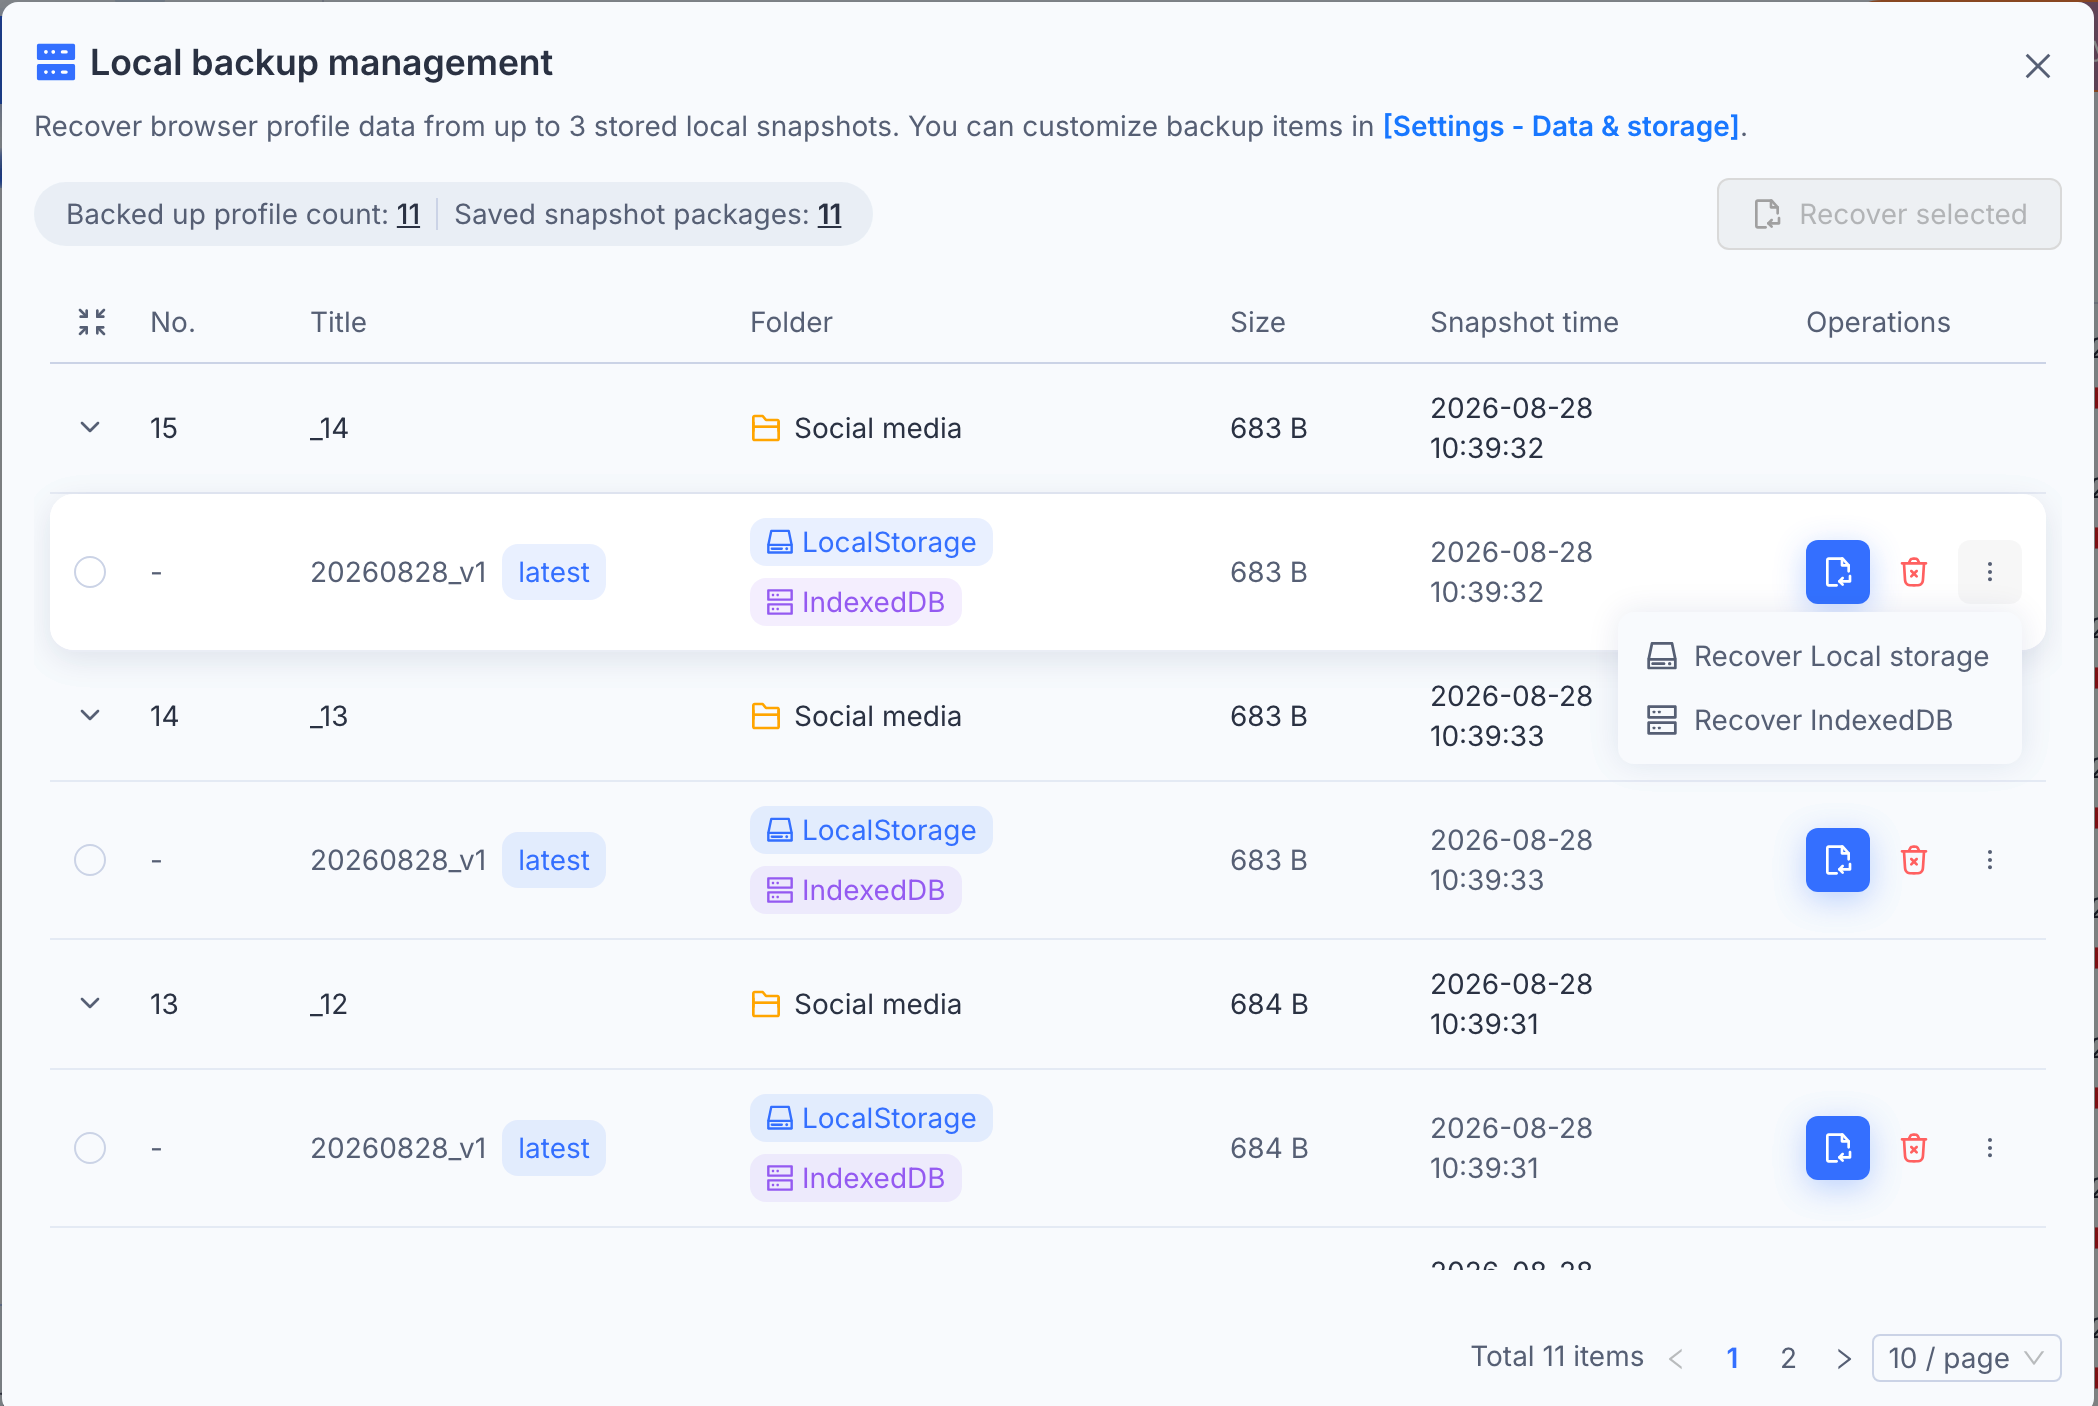Click backed up profile count value 11

pos(408,214)
